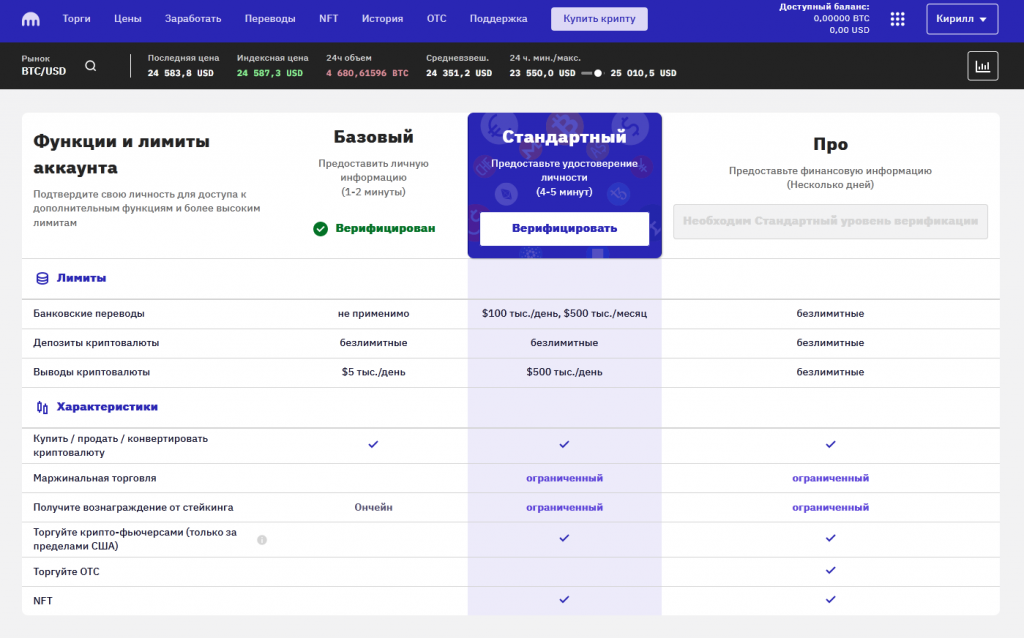Screen dimensions: 1024x638
Task: Open the apps grid menu icon
Action: tap(897, 19)
